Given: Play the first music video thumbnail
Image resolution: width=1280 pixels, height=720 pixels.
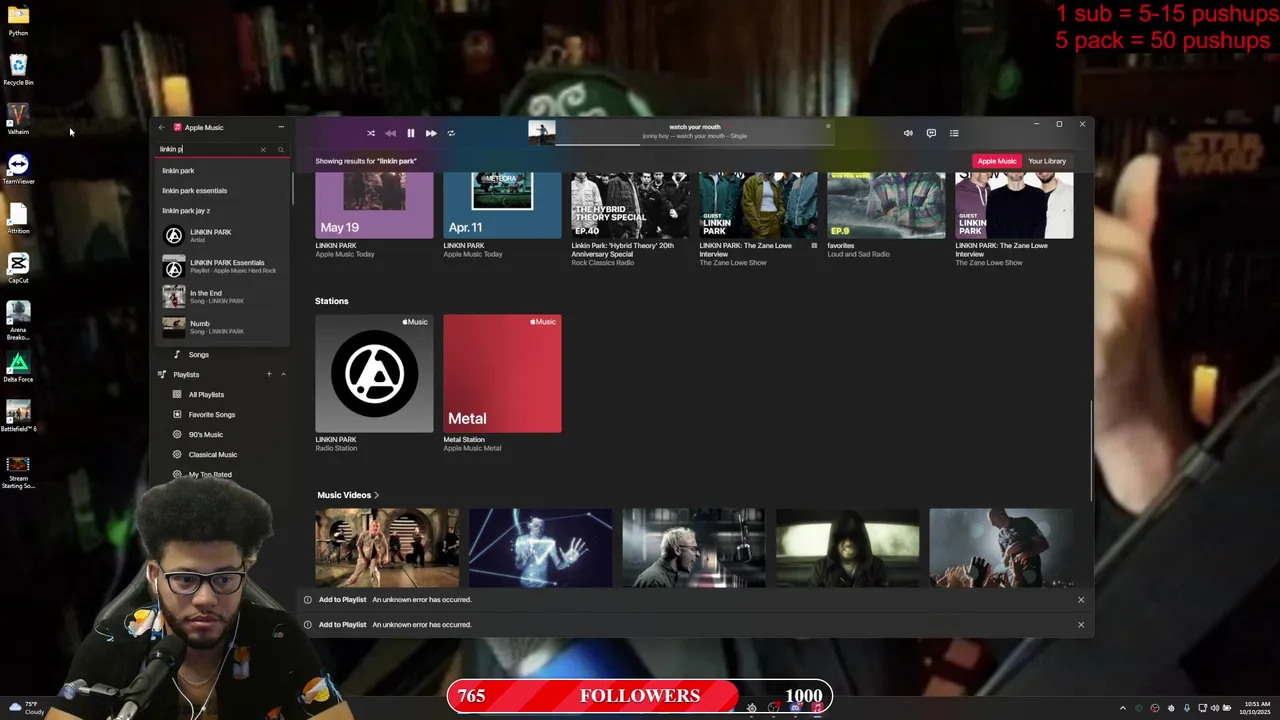Looking at the screenshot, I should click(387, 547).
